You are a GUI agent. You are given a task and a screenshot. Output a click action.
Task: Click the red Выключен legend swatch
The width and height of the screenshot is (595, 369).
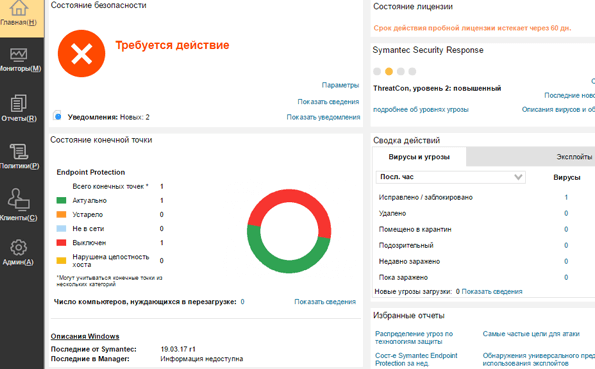pos(61,243)
